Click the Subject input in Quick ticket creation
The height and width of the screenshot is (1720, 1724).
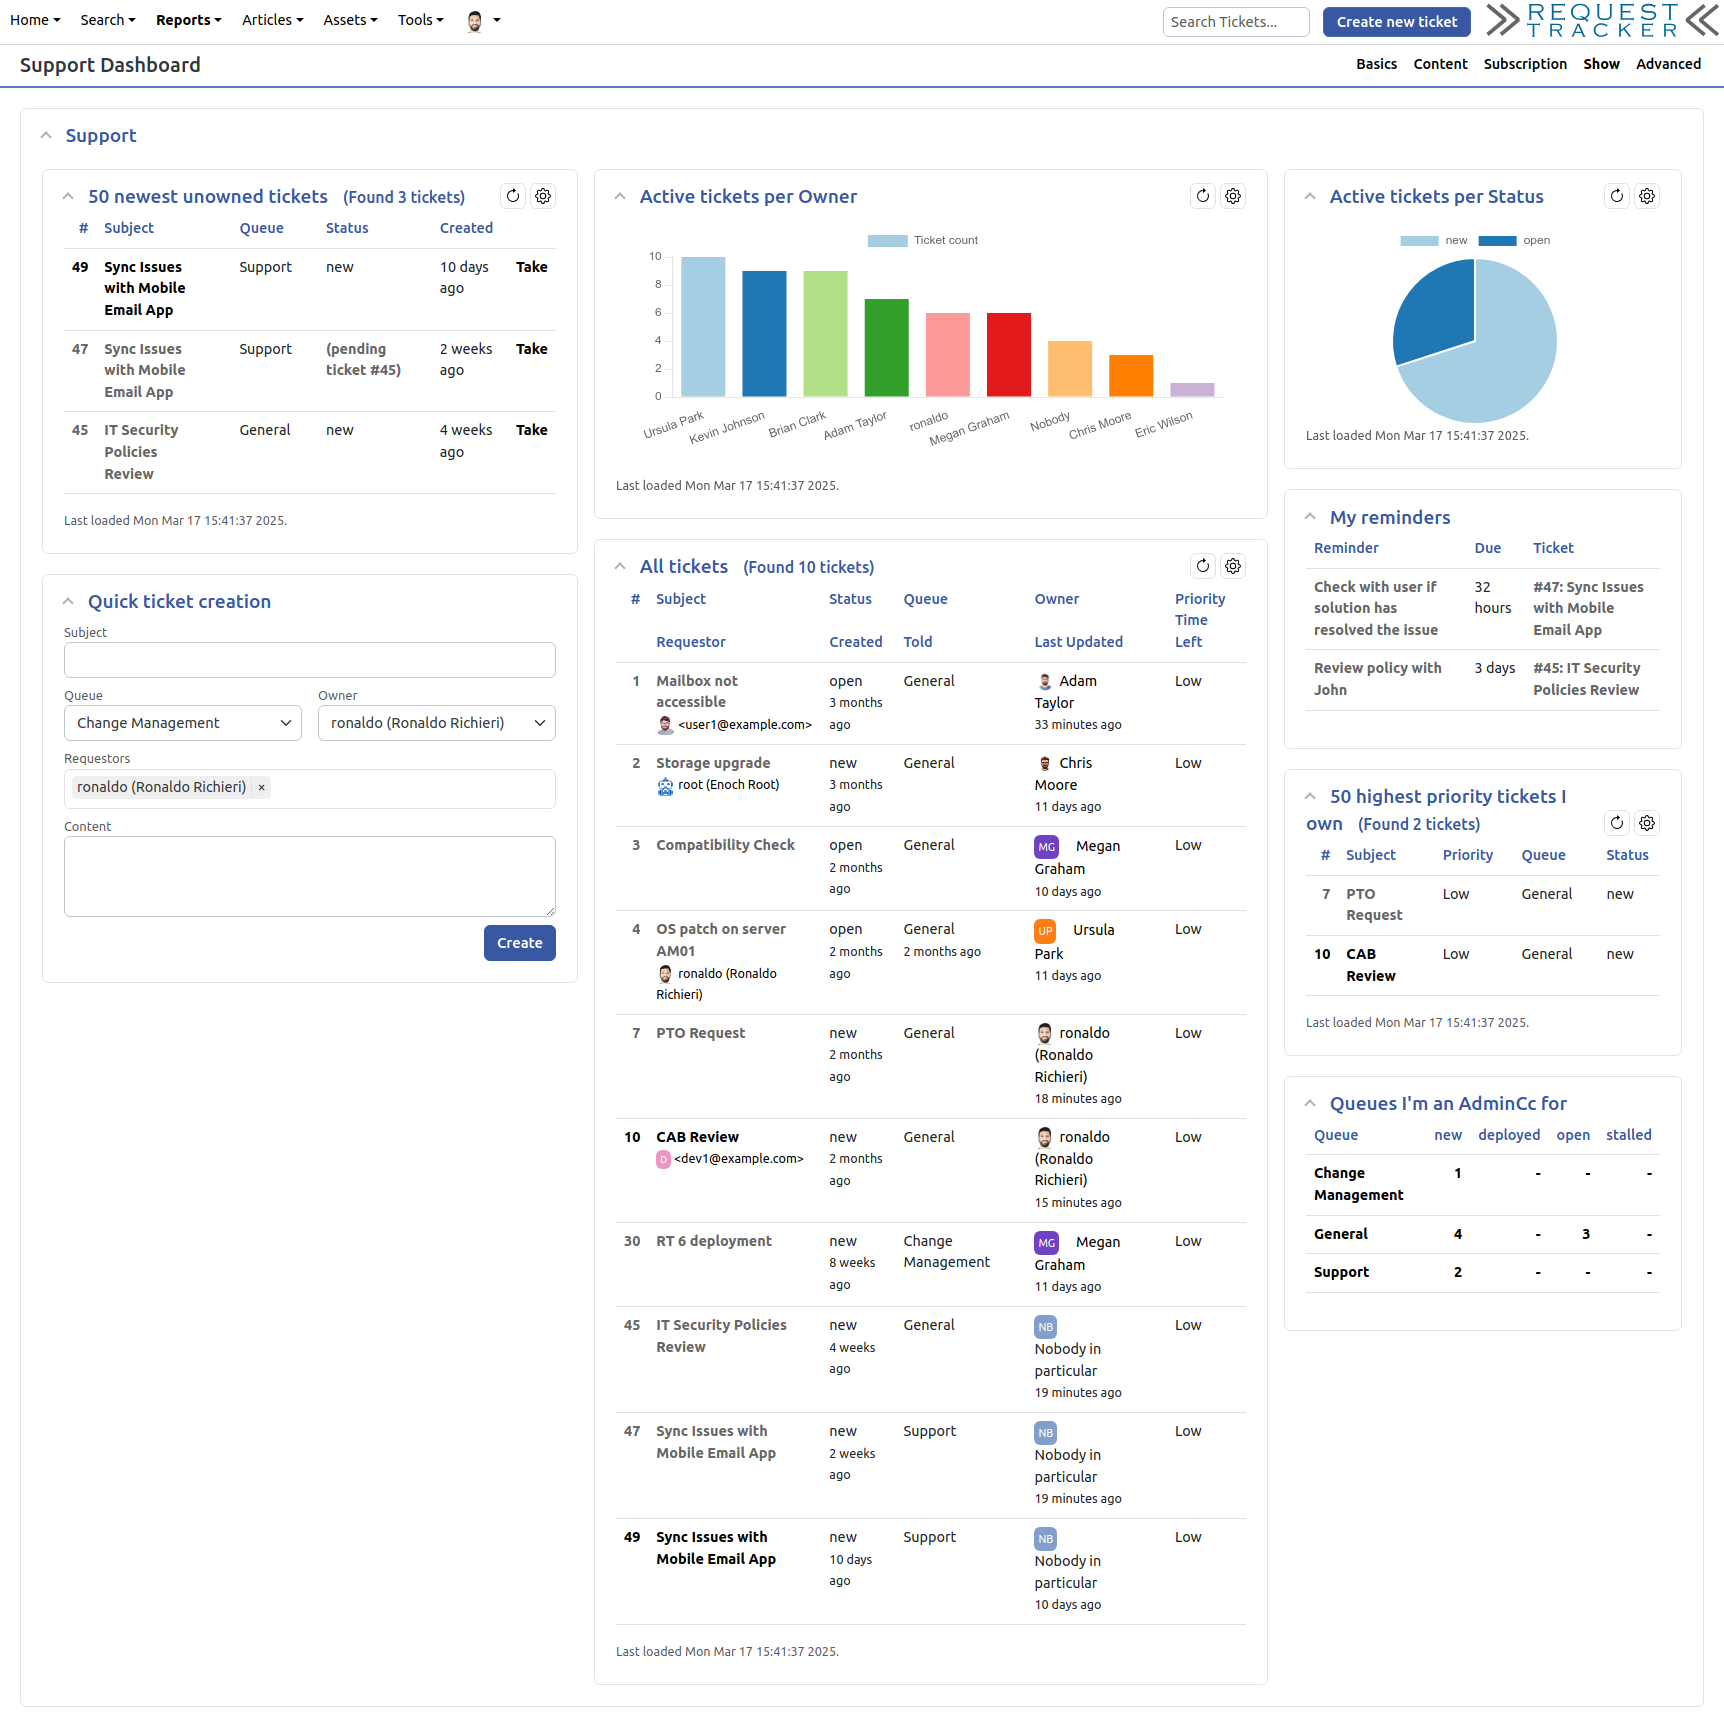click(x=310, y=660)
